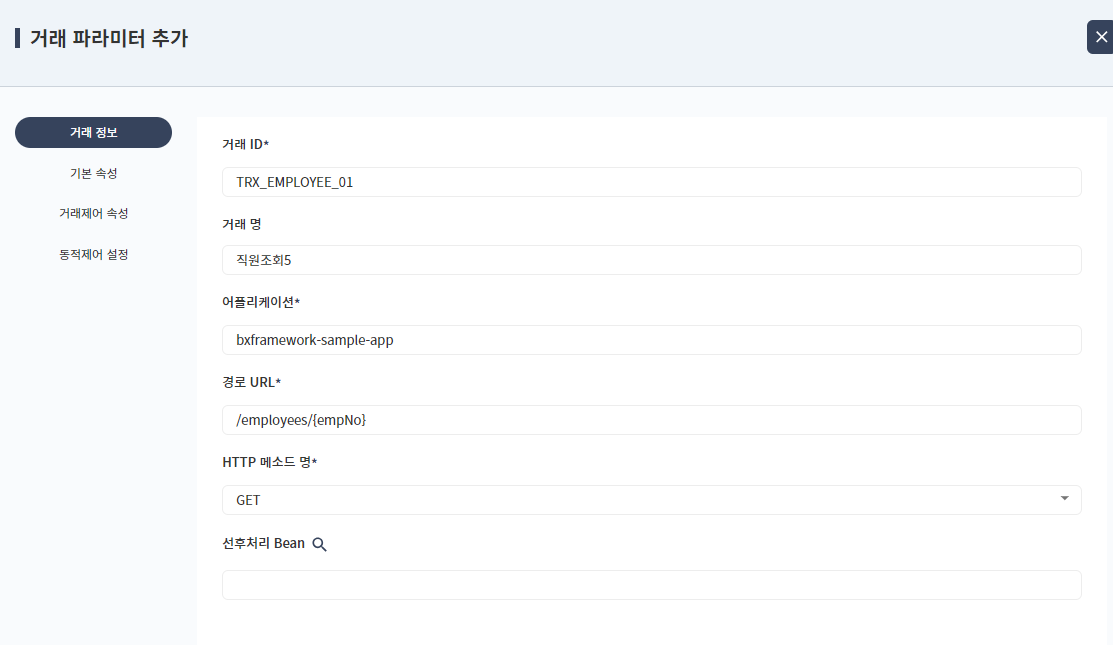Select the 경로 URL field with /employees/{empNo}
1113x645 pixels.
click(x=651, y=420)
